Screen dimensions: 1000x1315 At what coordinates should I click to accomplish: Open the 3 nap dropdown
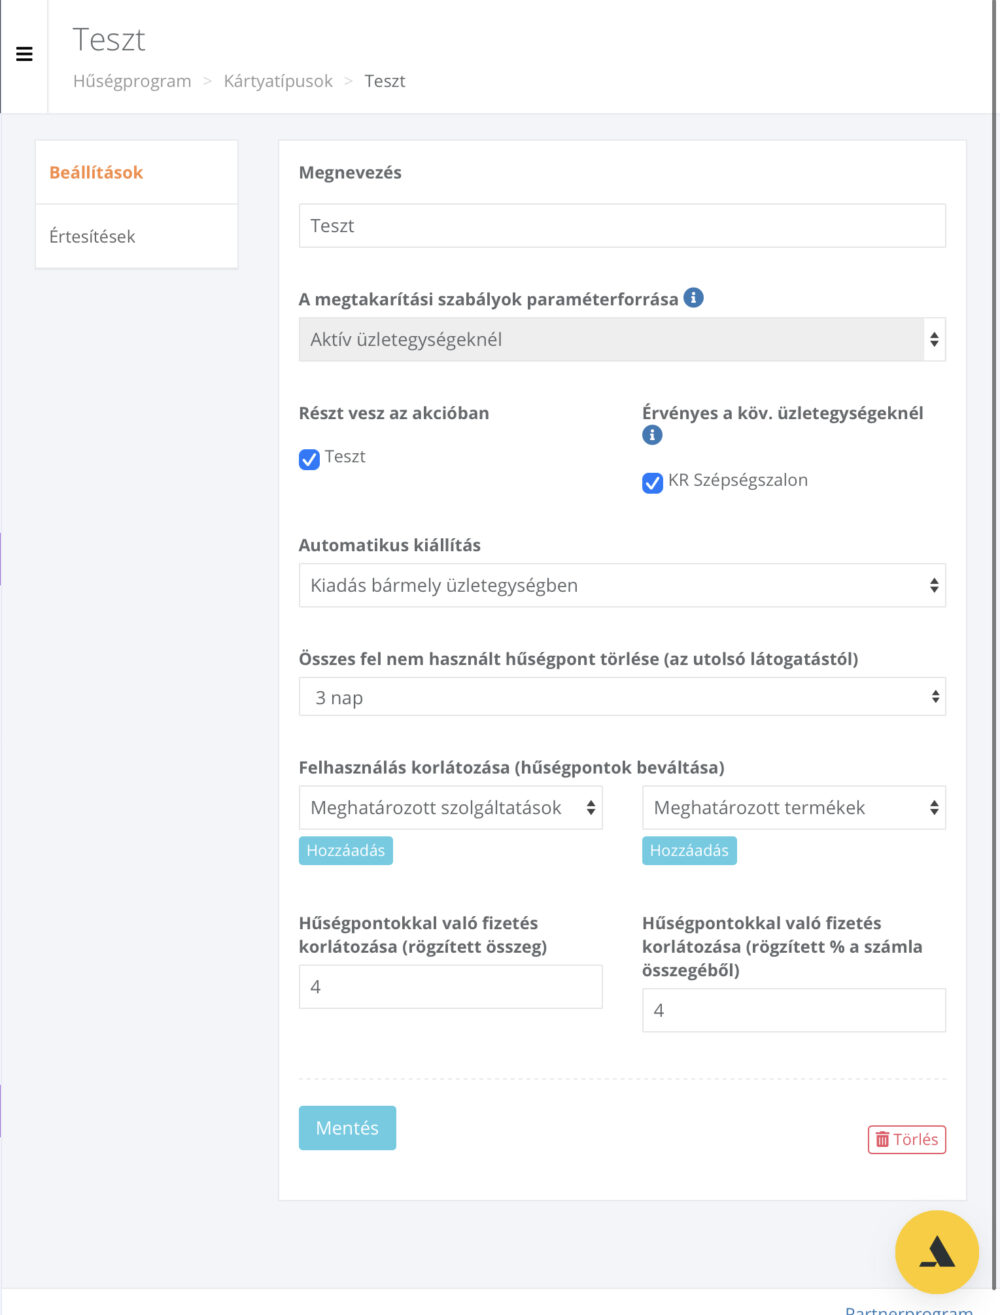622,697
